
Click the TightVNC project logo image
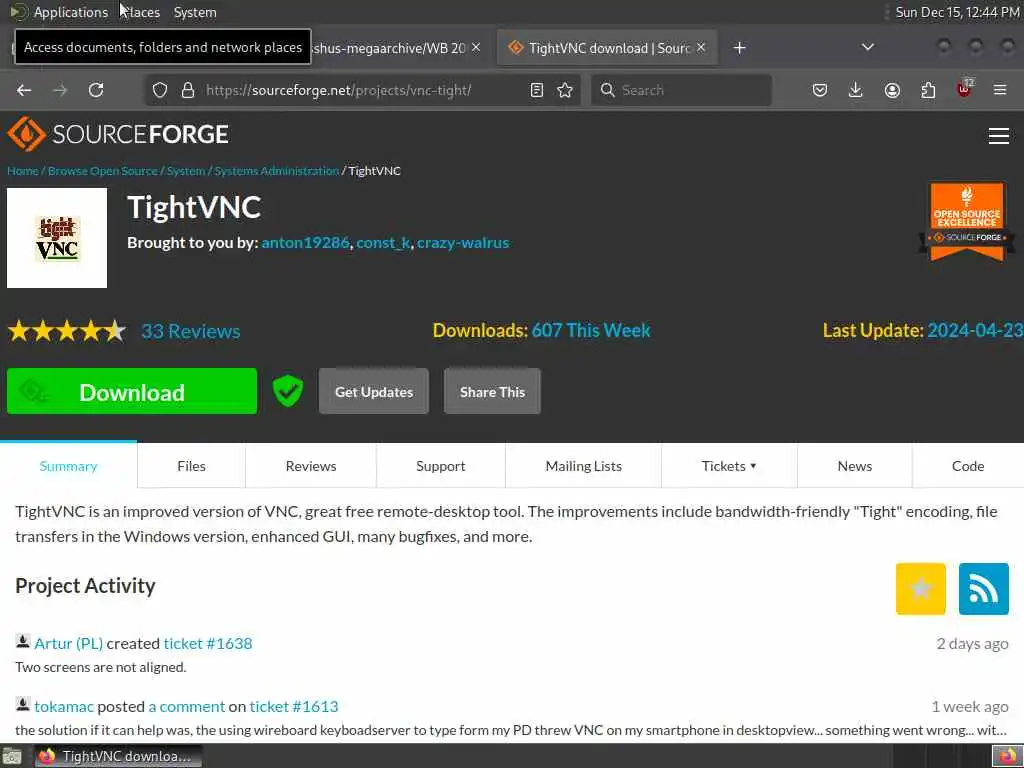coord(57,238)
